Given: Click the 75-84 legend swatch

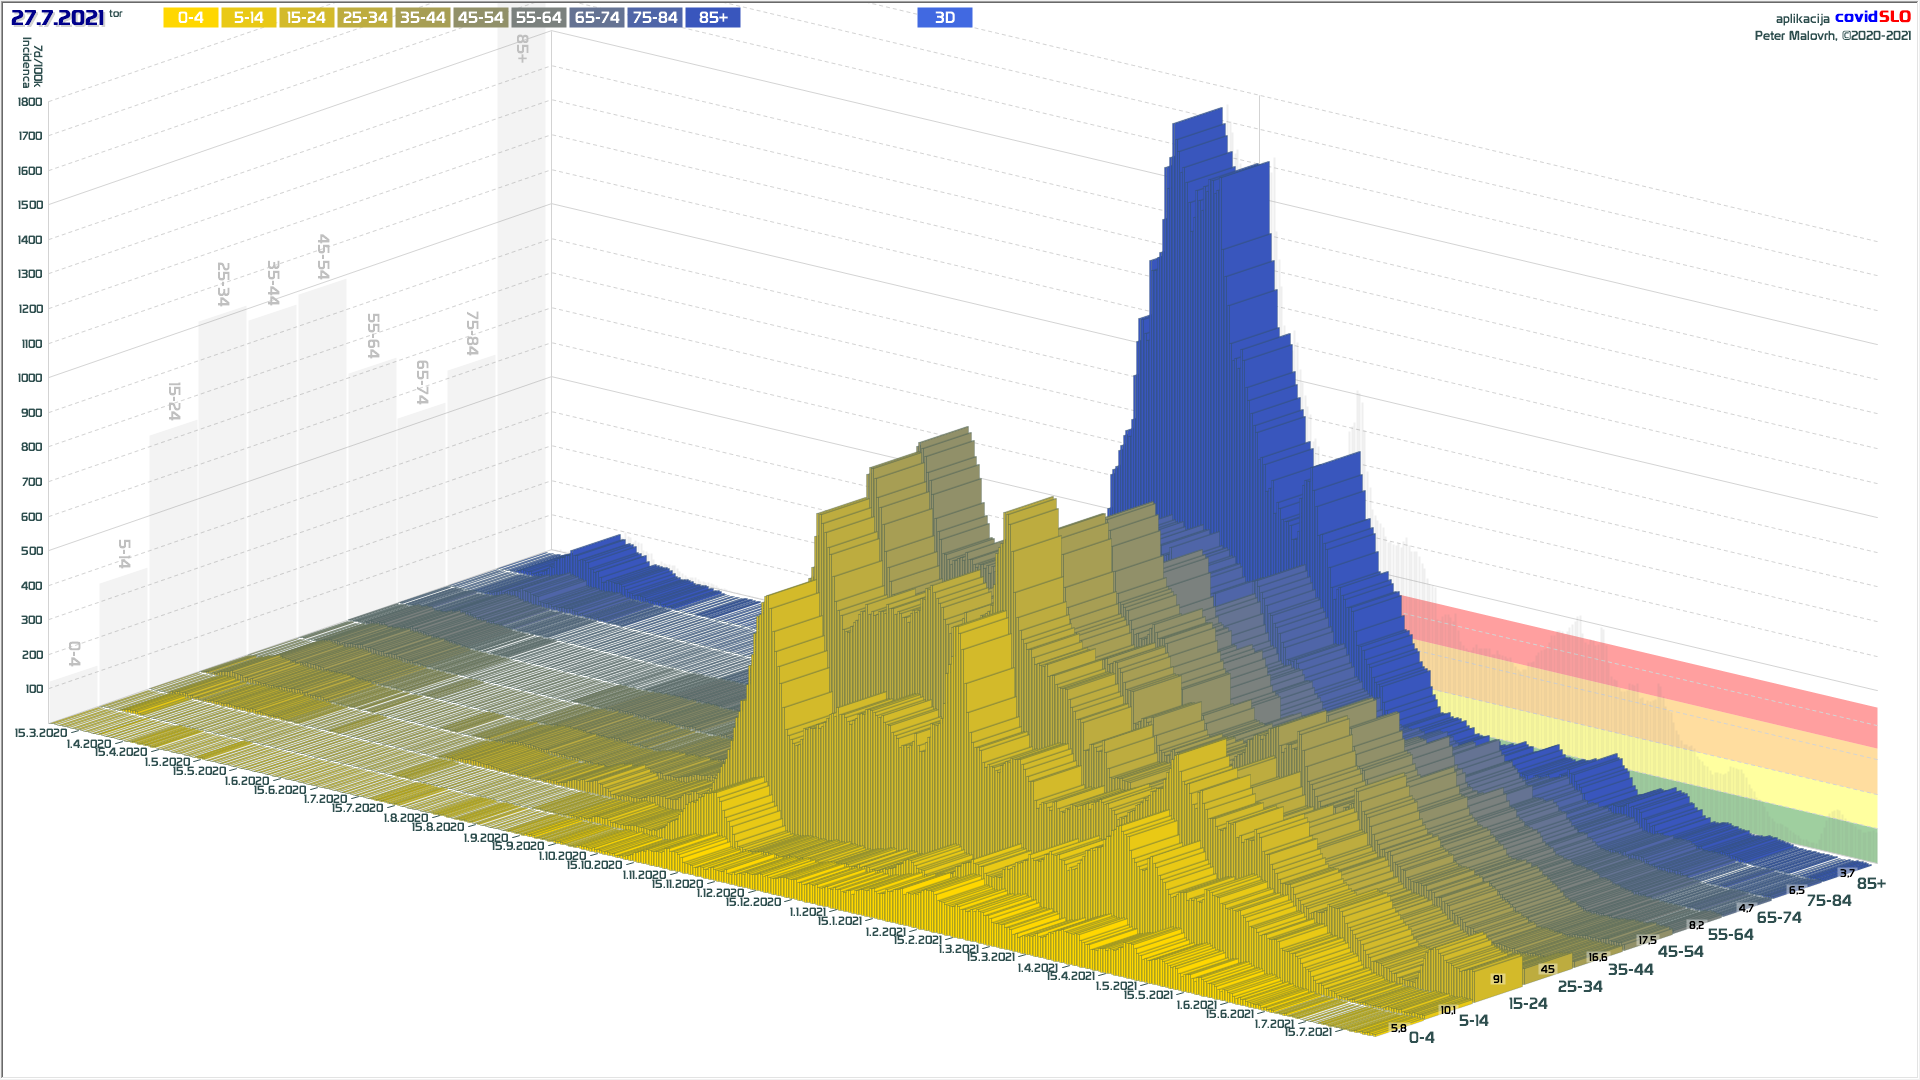Looking at the screenshot, I should coord(655,18).
